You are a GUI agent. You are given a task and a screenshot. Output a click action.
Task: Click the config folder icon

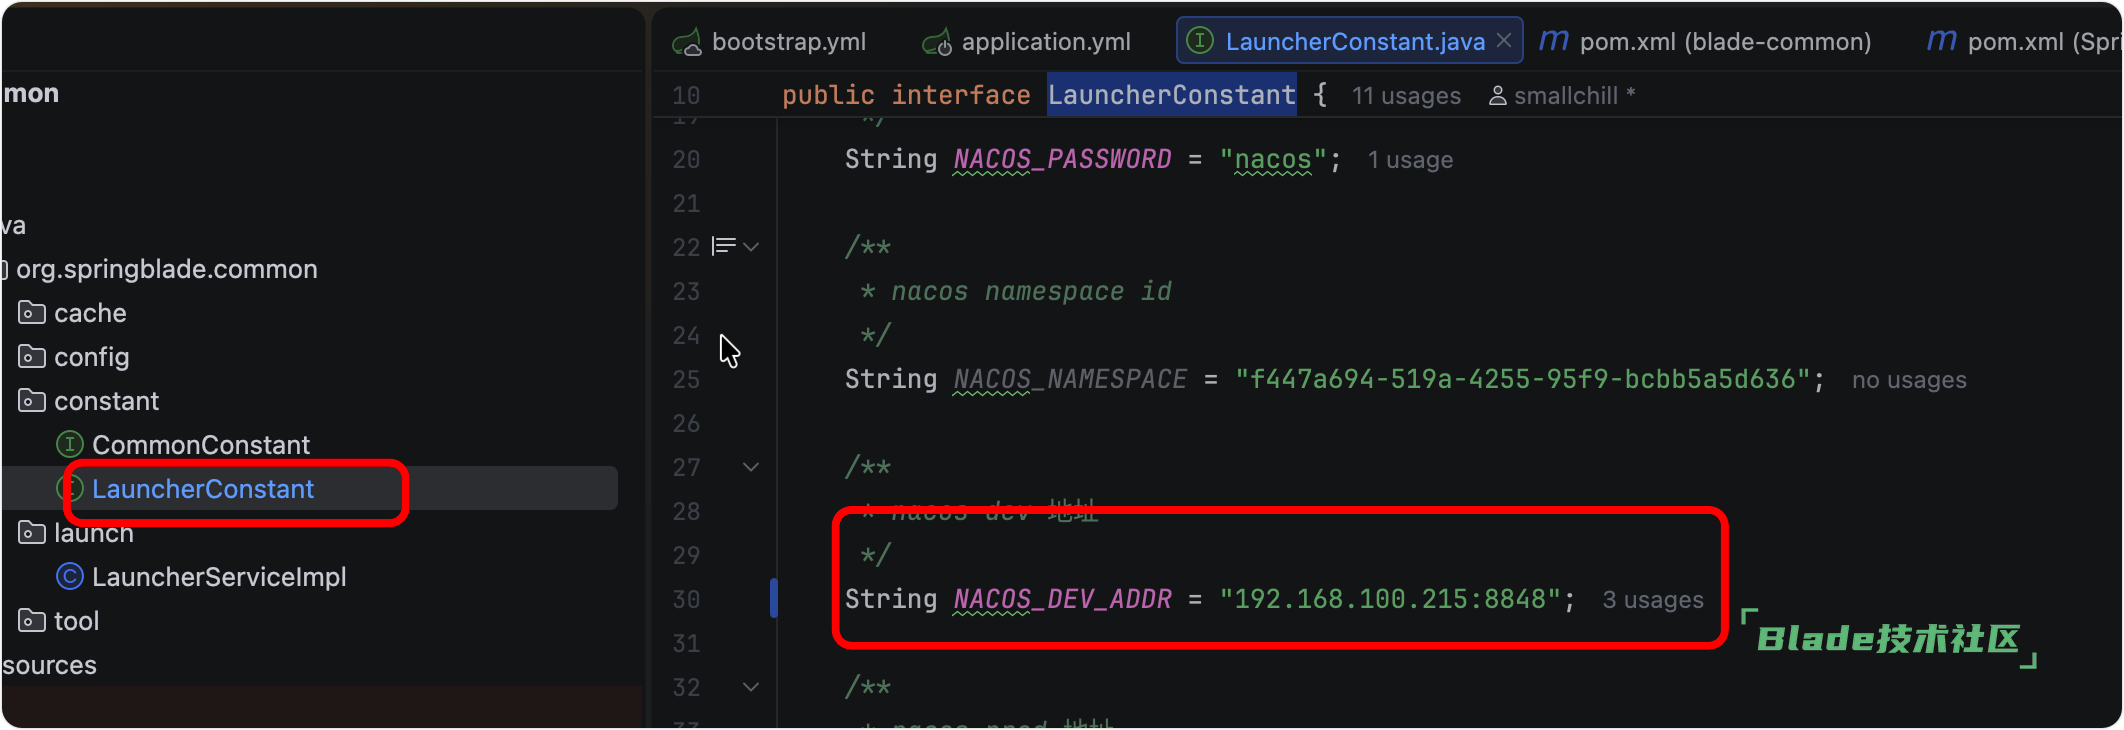[32, 357]
